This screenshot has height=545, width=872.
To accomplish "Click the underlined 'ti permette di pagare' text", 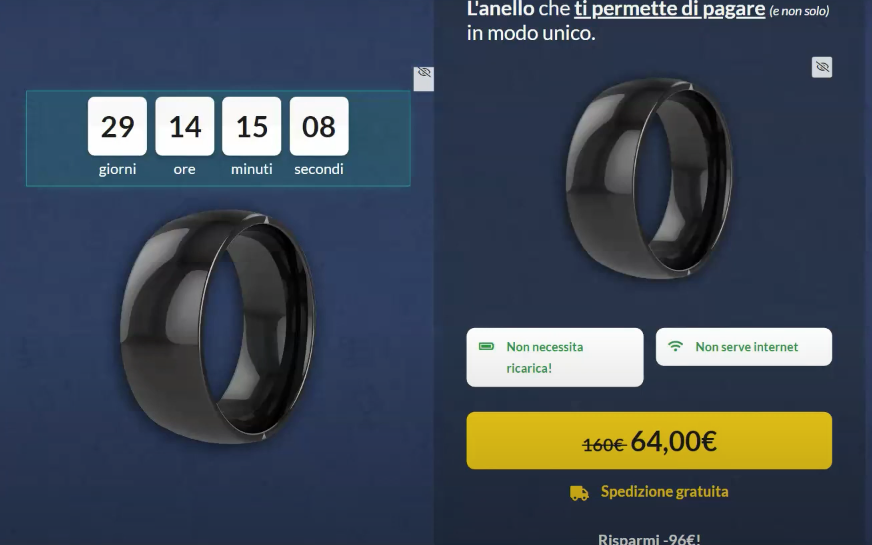I will (670, 9).
